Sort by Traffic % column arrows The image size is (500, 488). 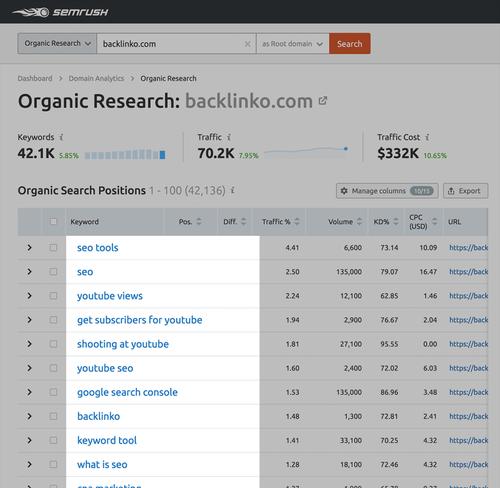click(297, 221)
